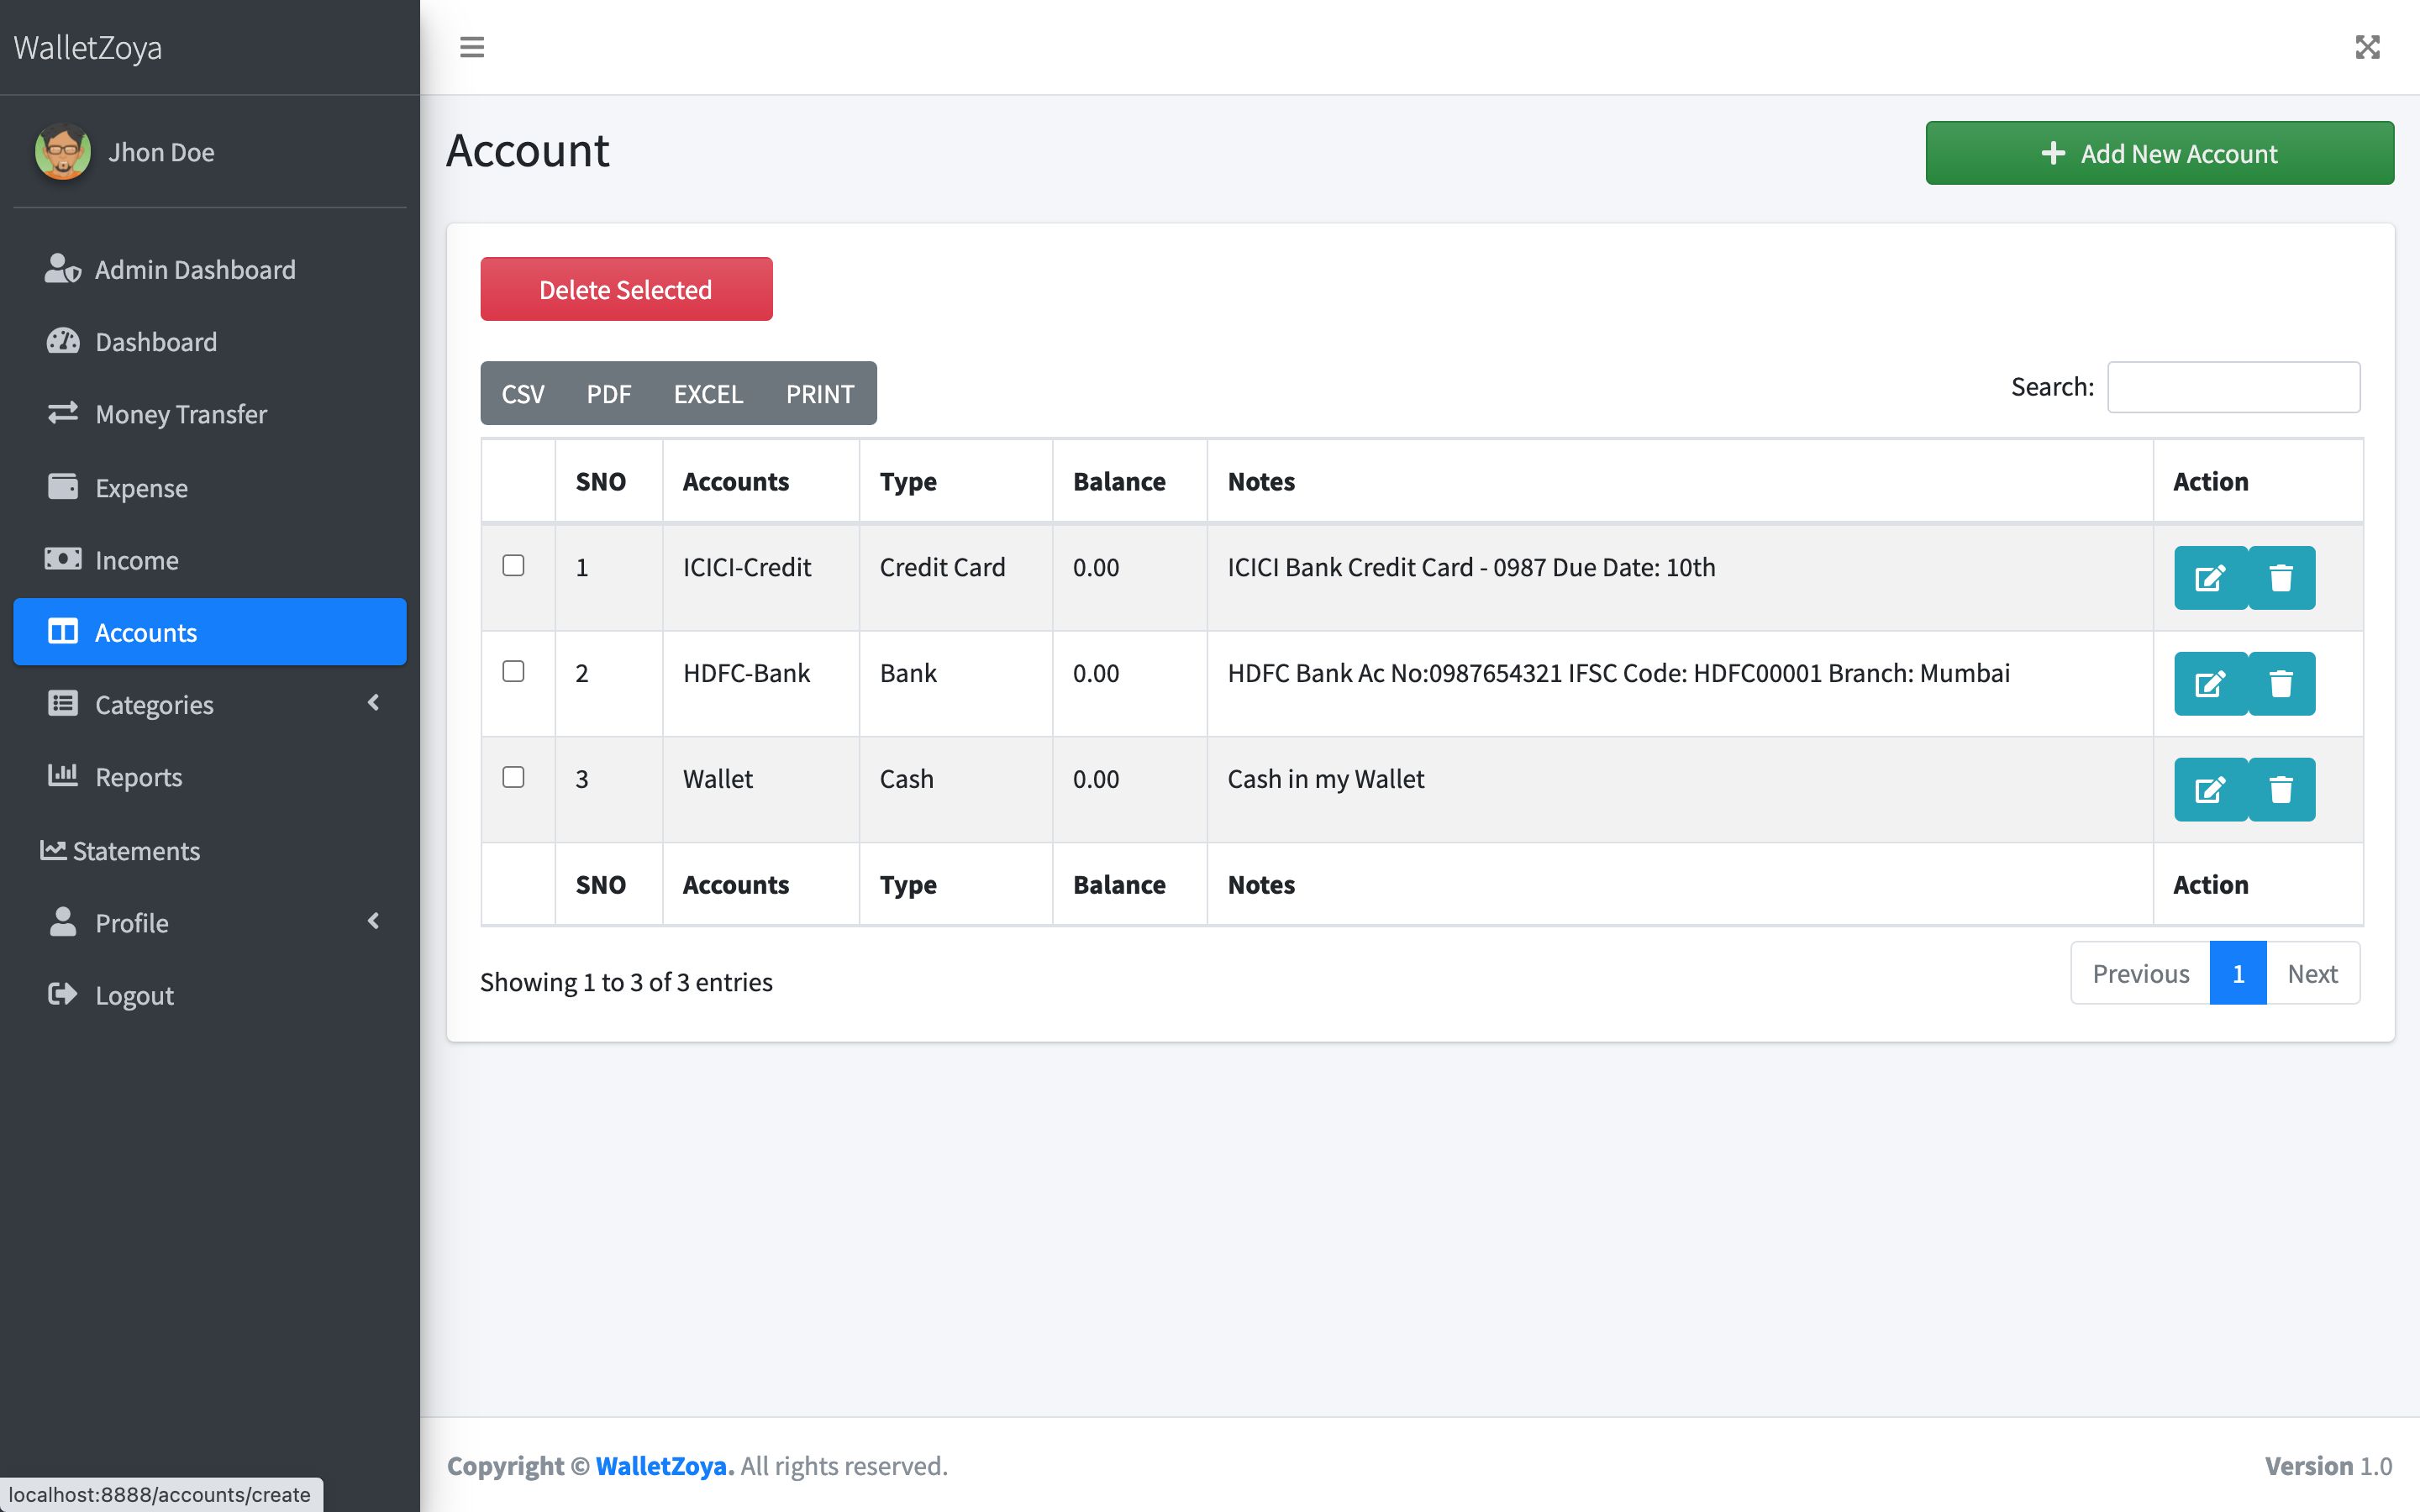Open Money Transfer in sidebar
This screenshot has width=2420, height=1512.
tap(180, 414)
